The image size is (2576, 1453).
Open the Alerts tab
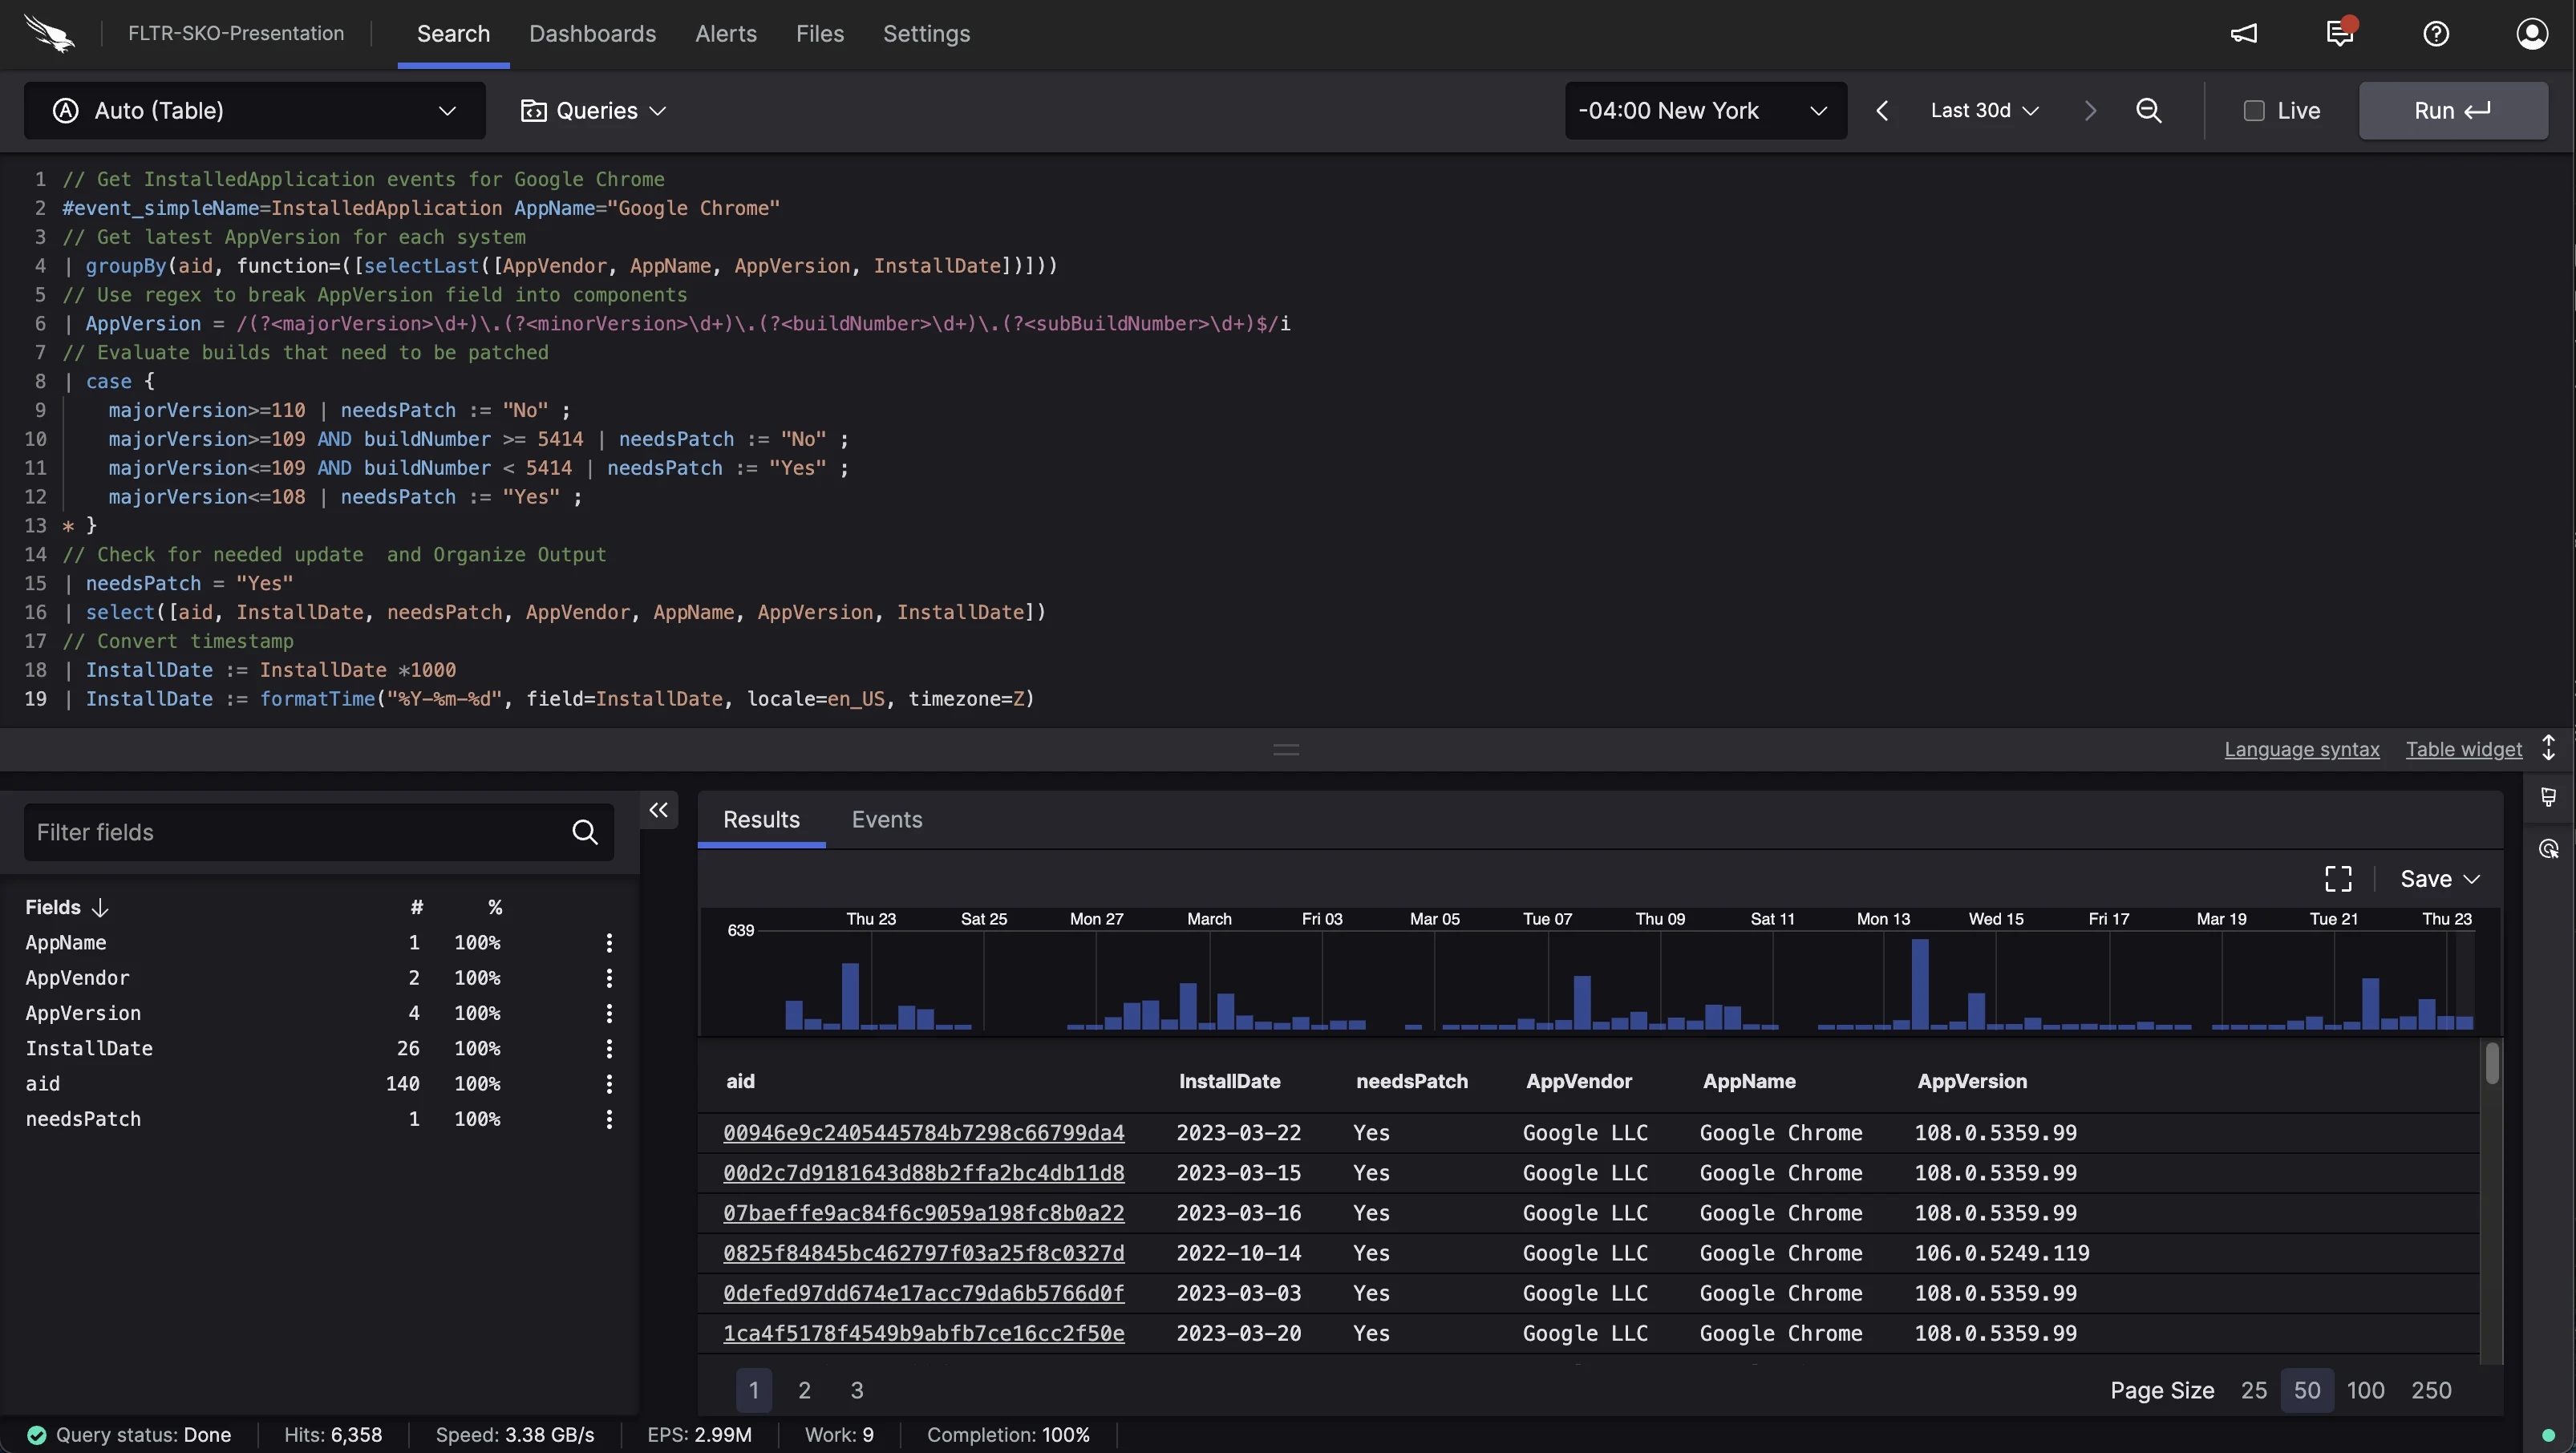pyautogui.click(x=726, y=33)
